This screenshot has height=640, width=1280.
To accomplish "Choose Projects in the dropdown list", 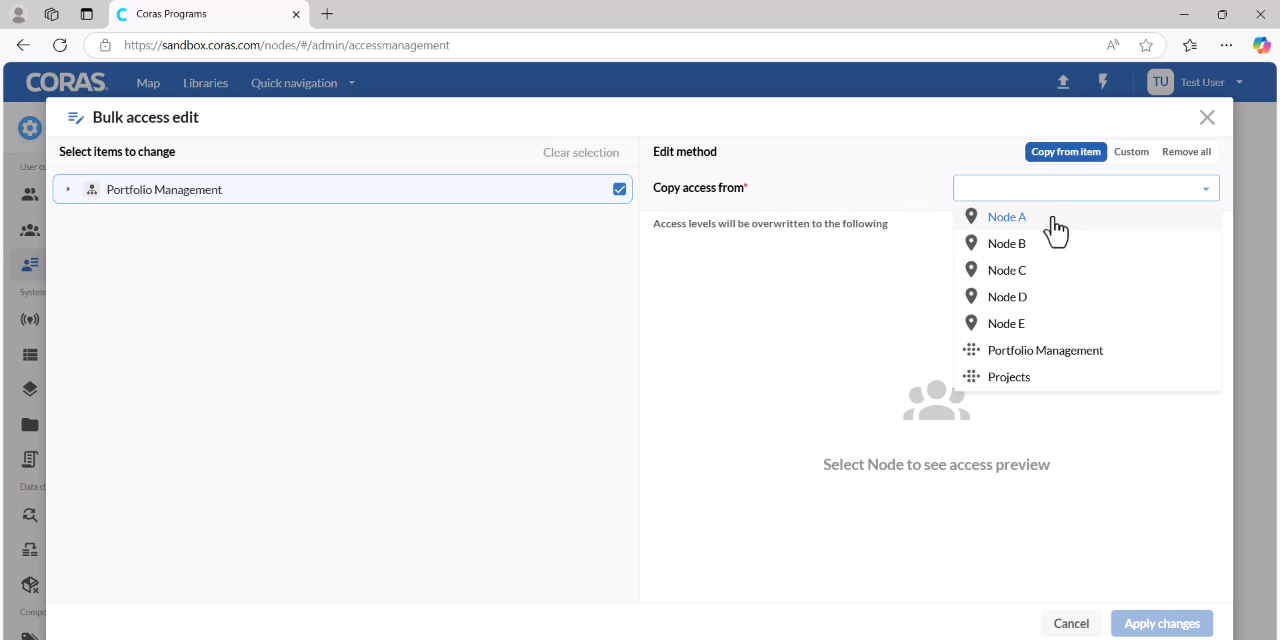I will (x=1087, y=377).
